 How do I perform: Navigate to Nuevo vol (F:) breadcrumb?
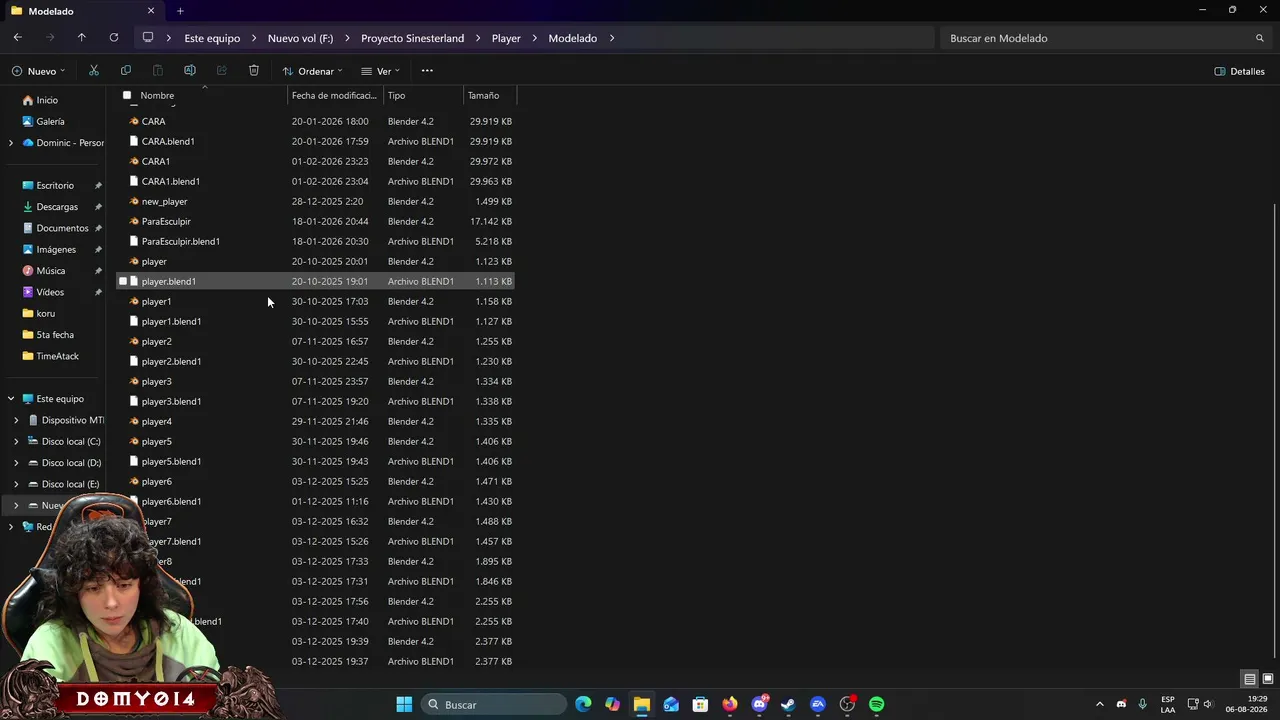click(300, 38)
